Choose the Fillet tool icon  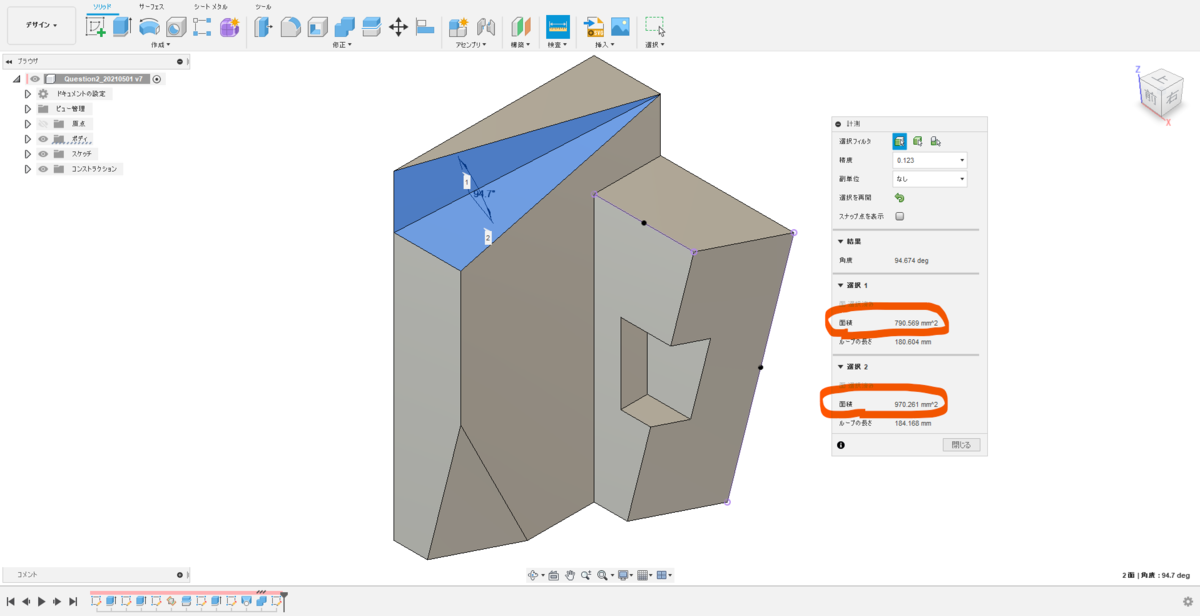point(291,27)
